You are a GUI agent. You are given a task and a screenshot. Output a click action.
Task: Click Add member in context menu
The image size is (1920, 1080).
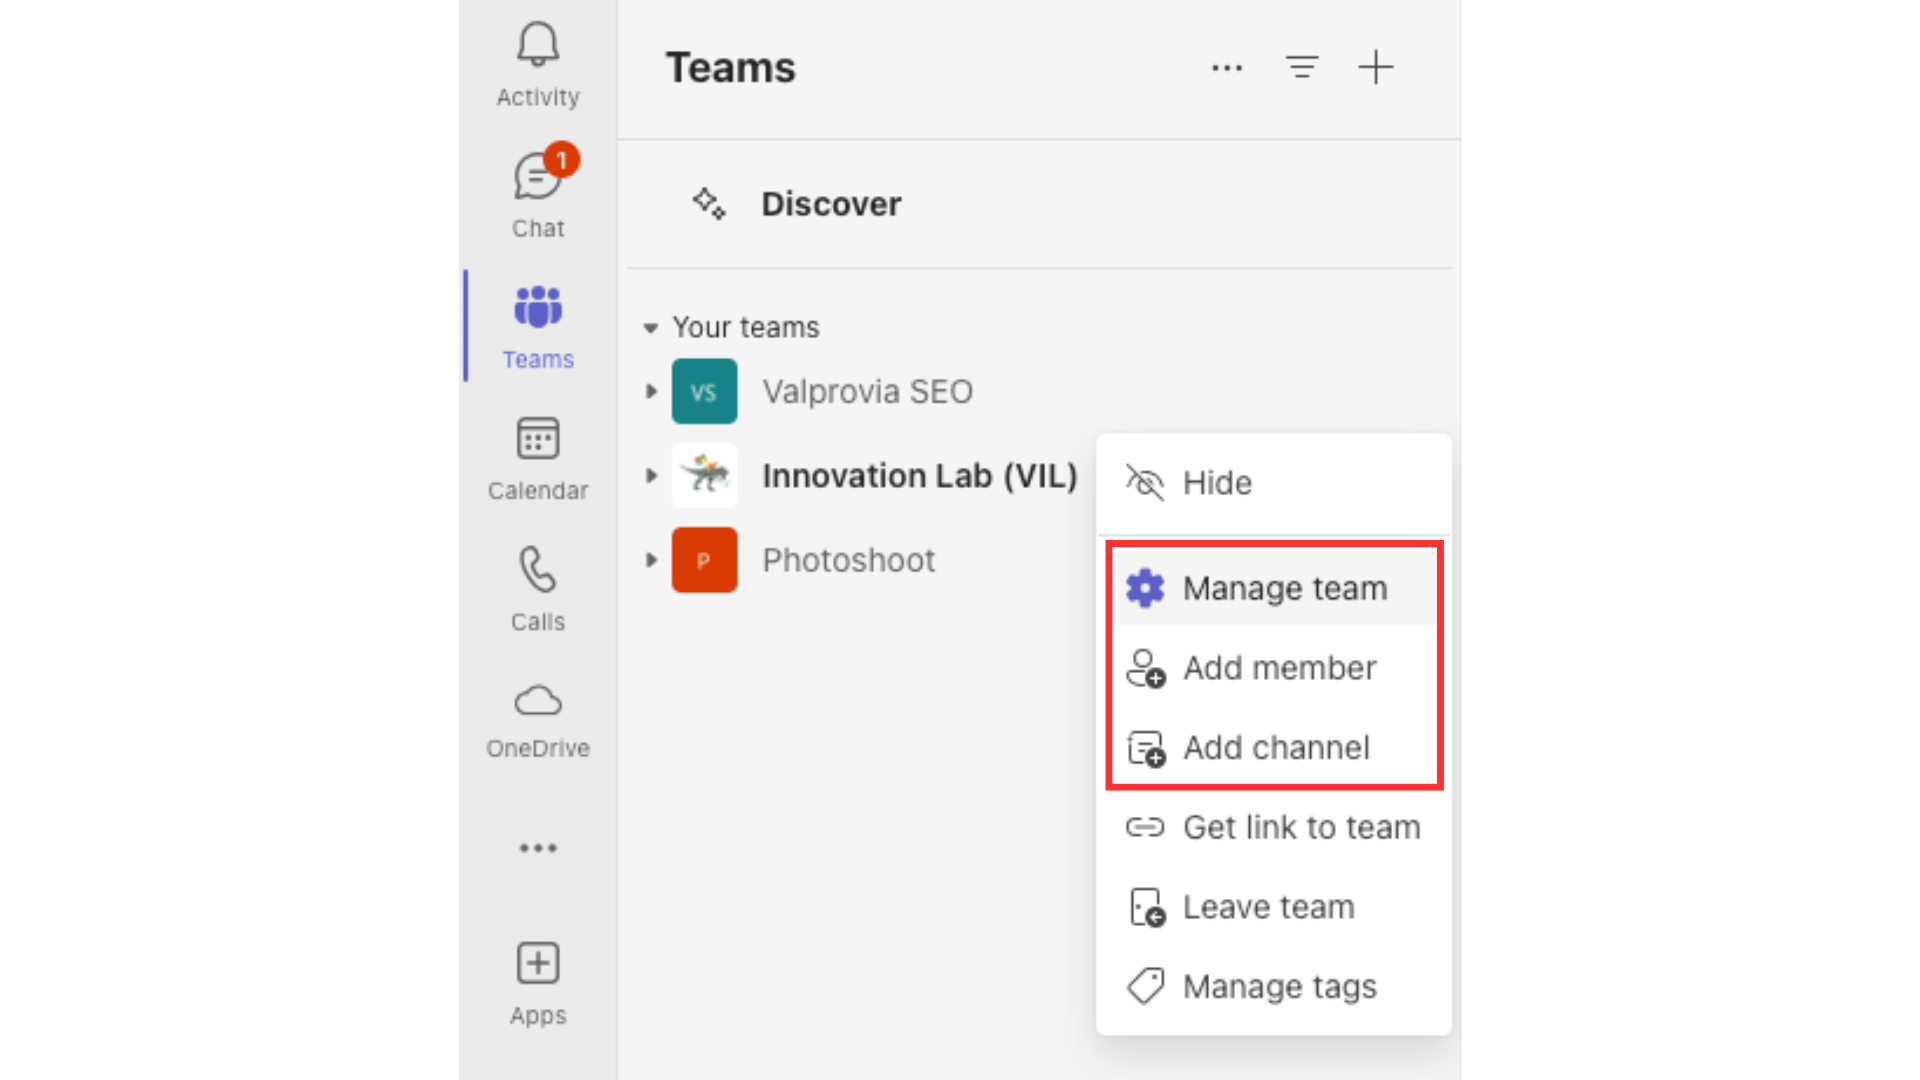pyautogui.click(x=1278, y=667)
